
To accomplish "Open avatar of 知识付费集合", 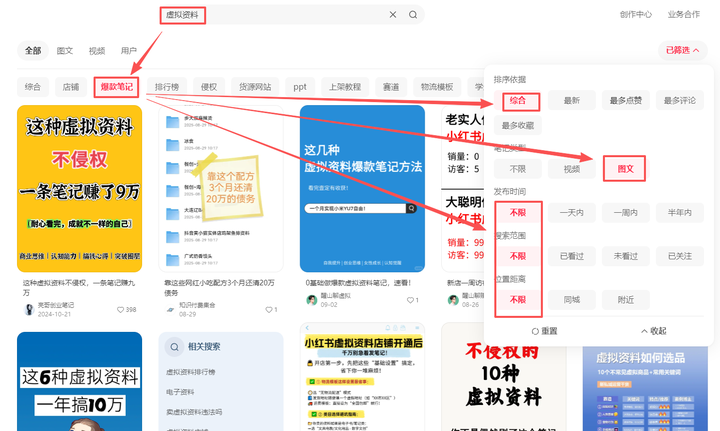I will (170, 309).
